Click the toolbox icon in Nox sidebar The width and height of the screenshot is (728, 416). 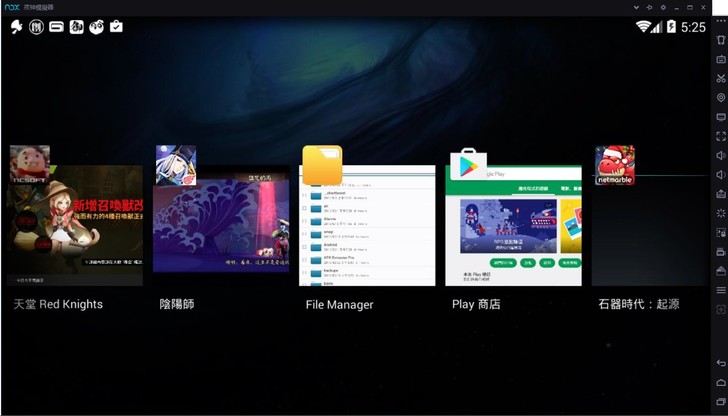tap(721, 271)
